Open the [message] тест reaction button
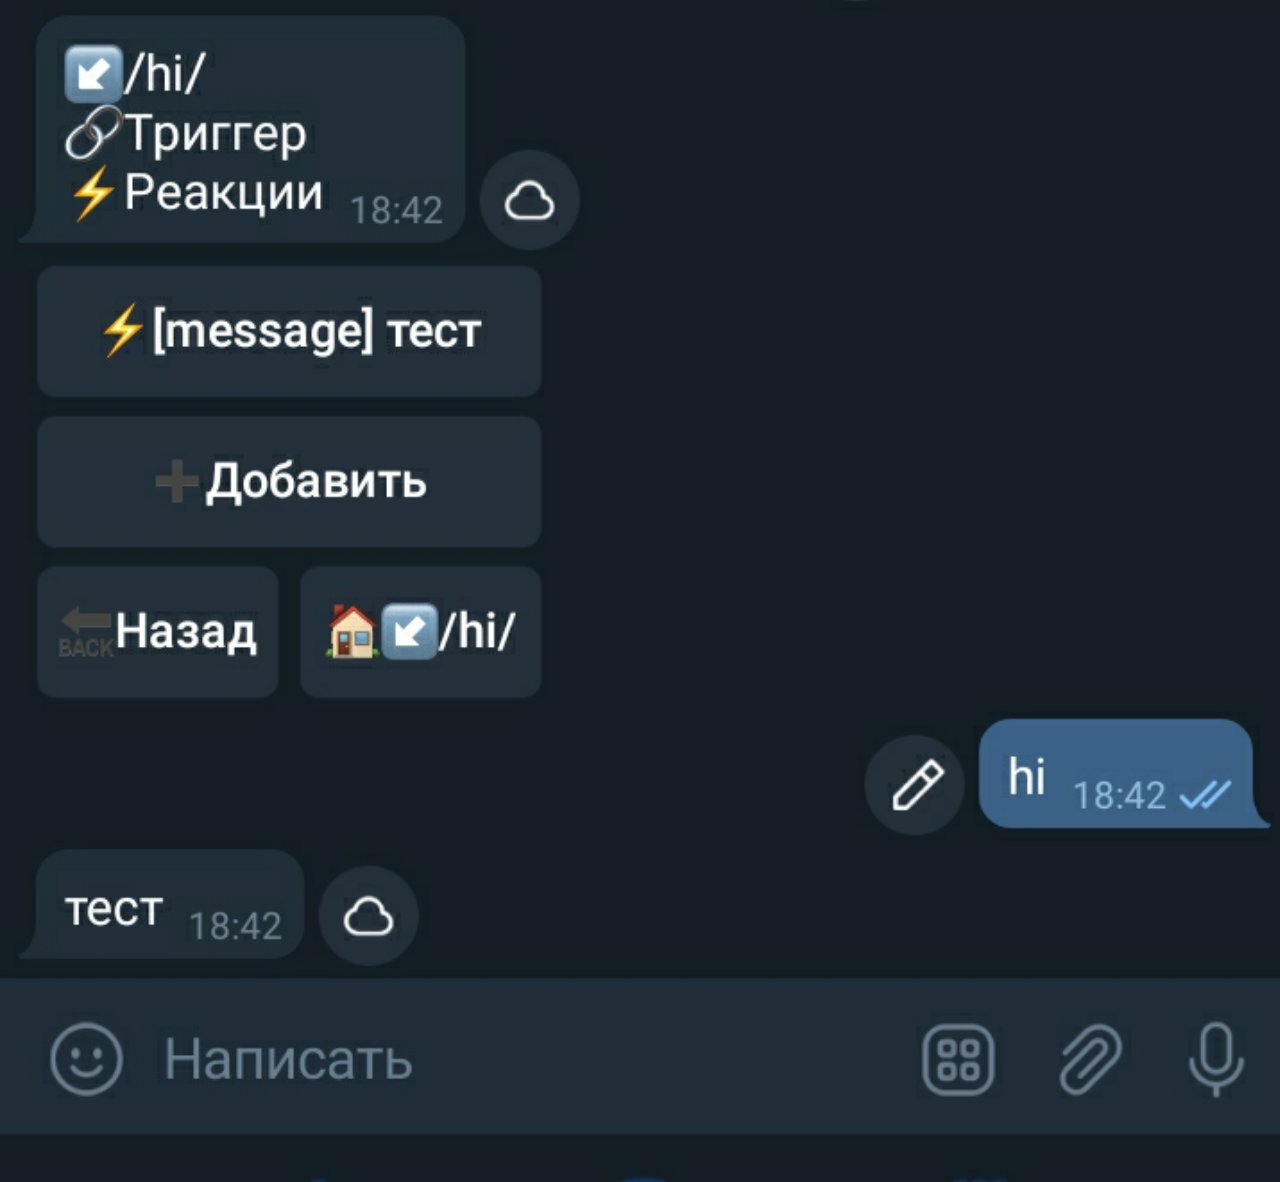Image resolution: width=1280 pixels, height=1182 pixels. pyautogui.click(x=289, y=331)
